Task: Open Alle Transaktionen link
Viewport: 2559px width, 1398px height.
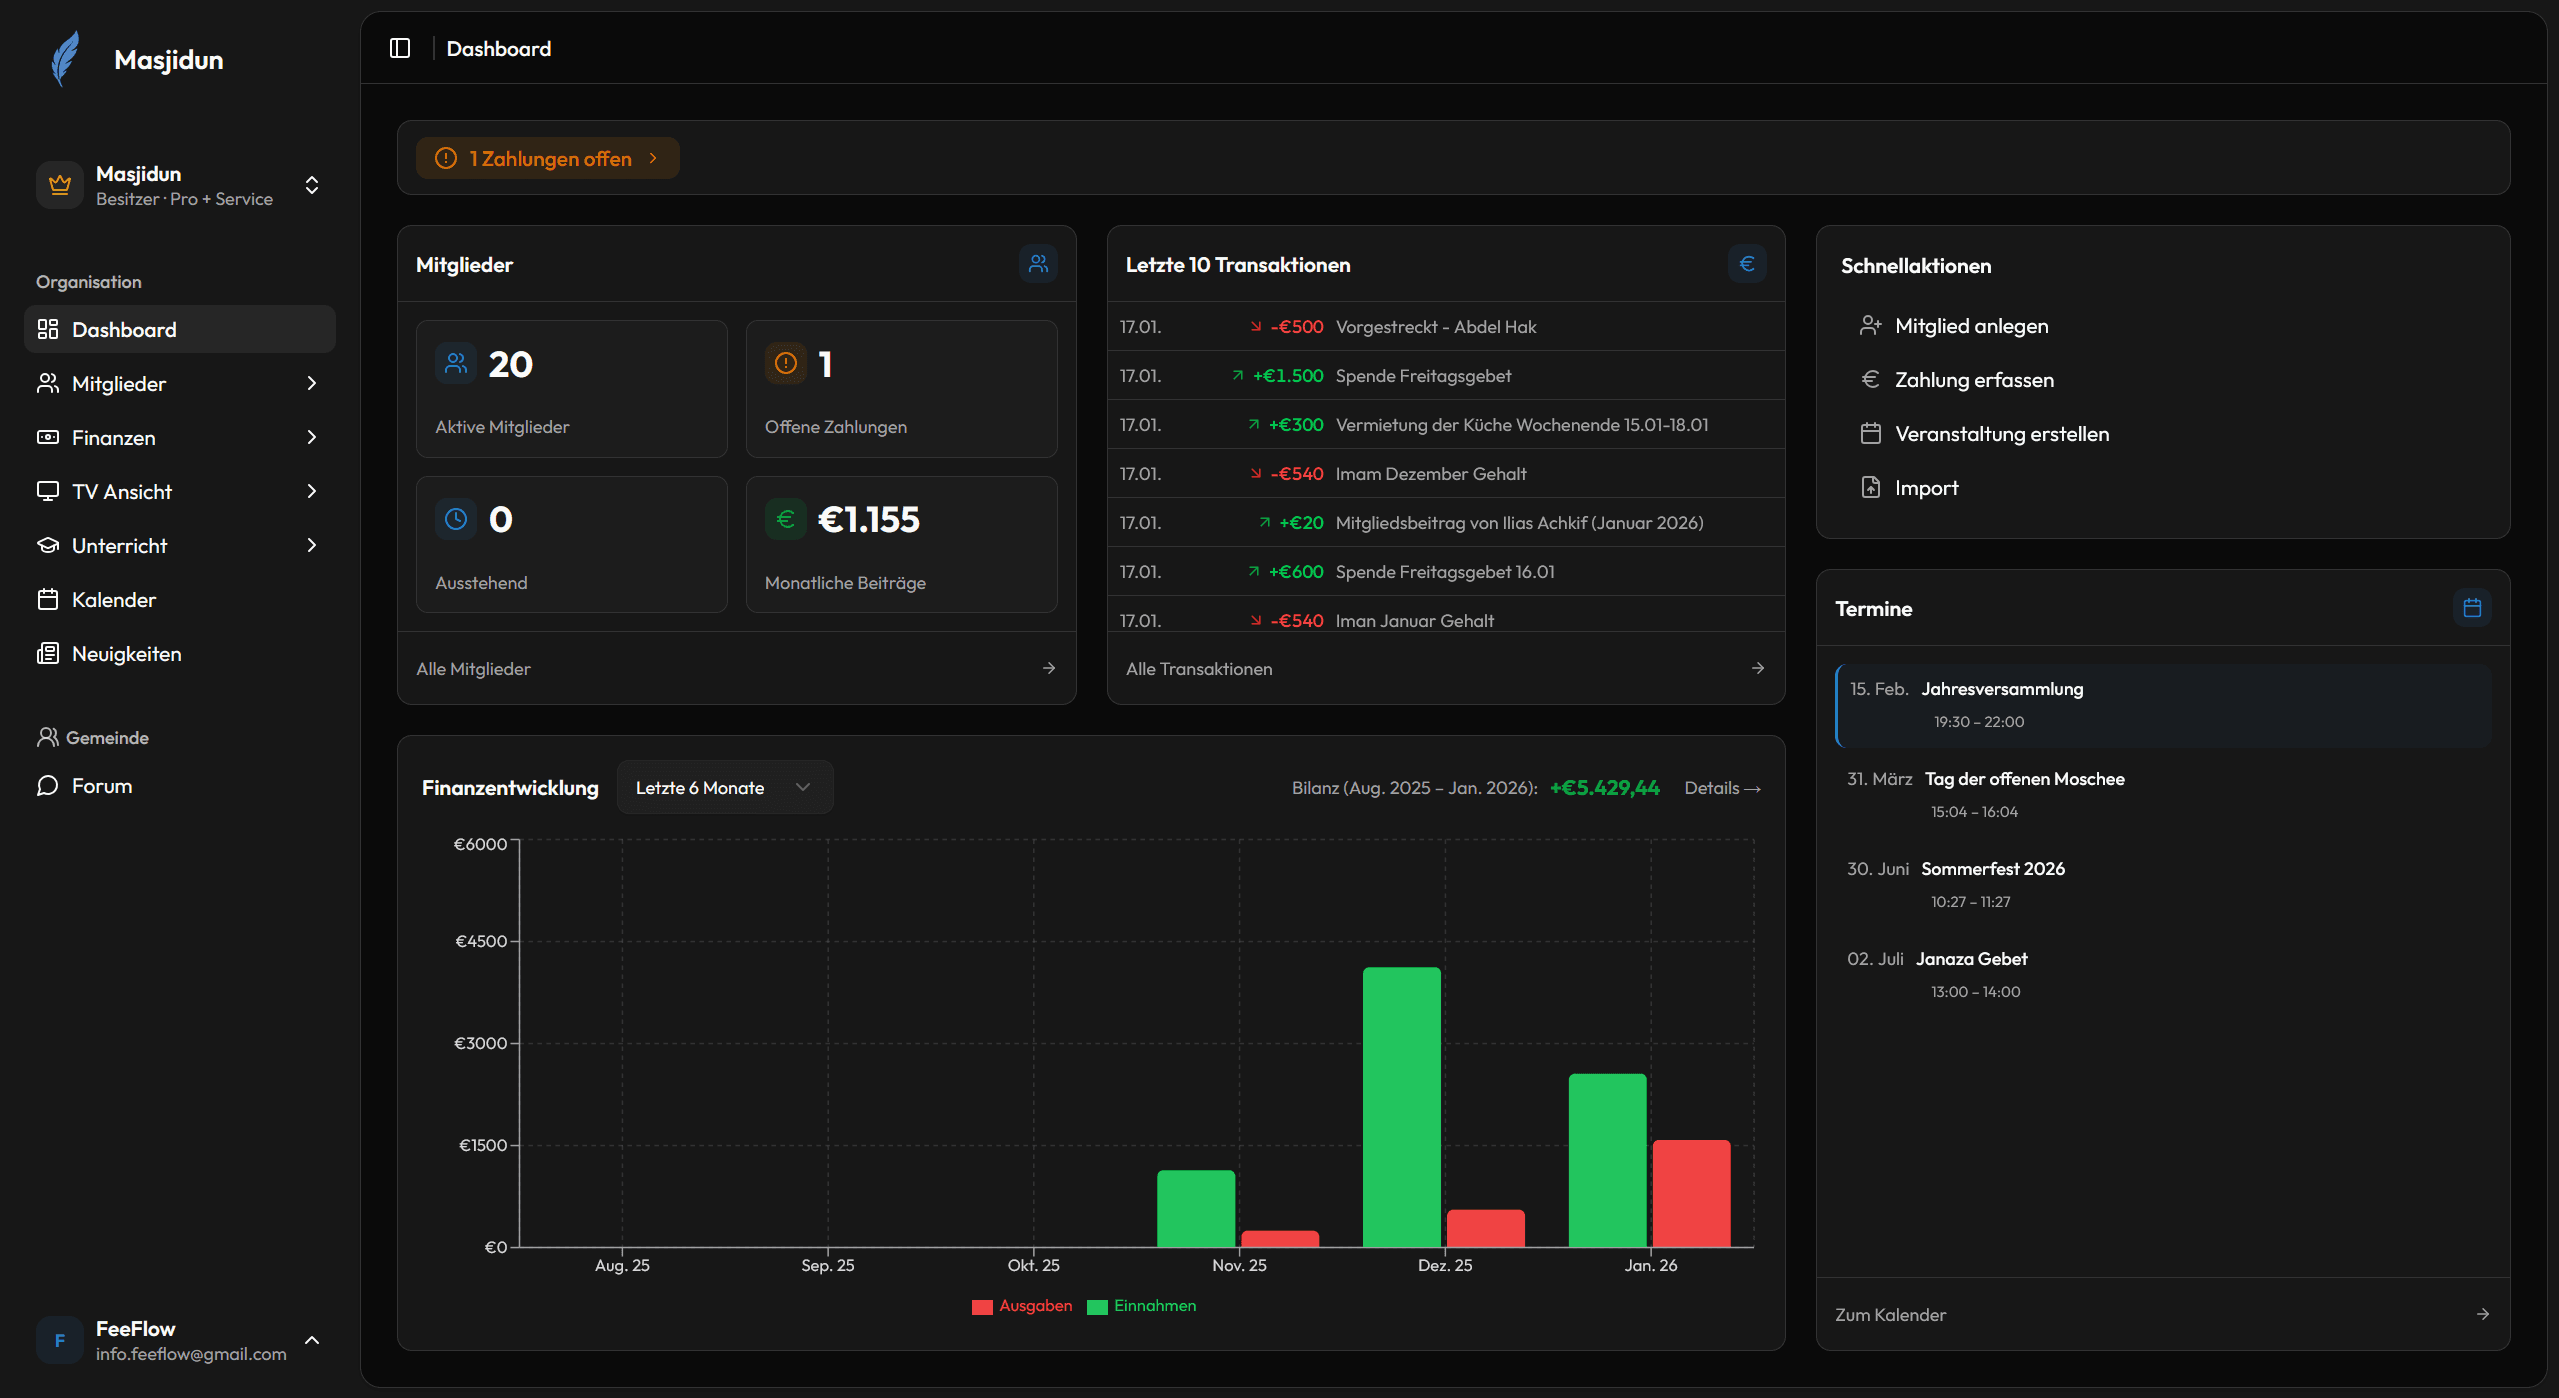Action: [1199, 668]
